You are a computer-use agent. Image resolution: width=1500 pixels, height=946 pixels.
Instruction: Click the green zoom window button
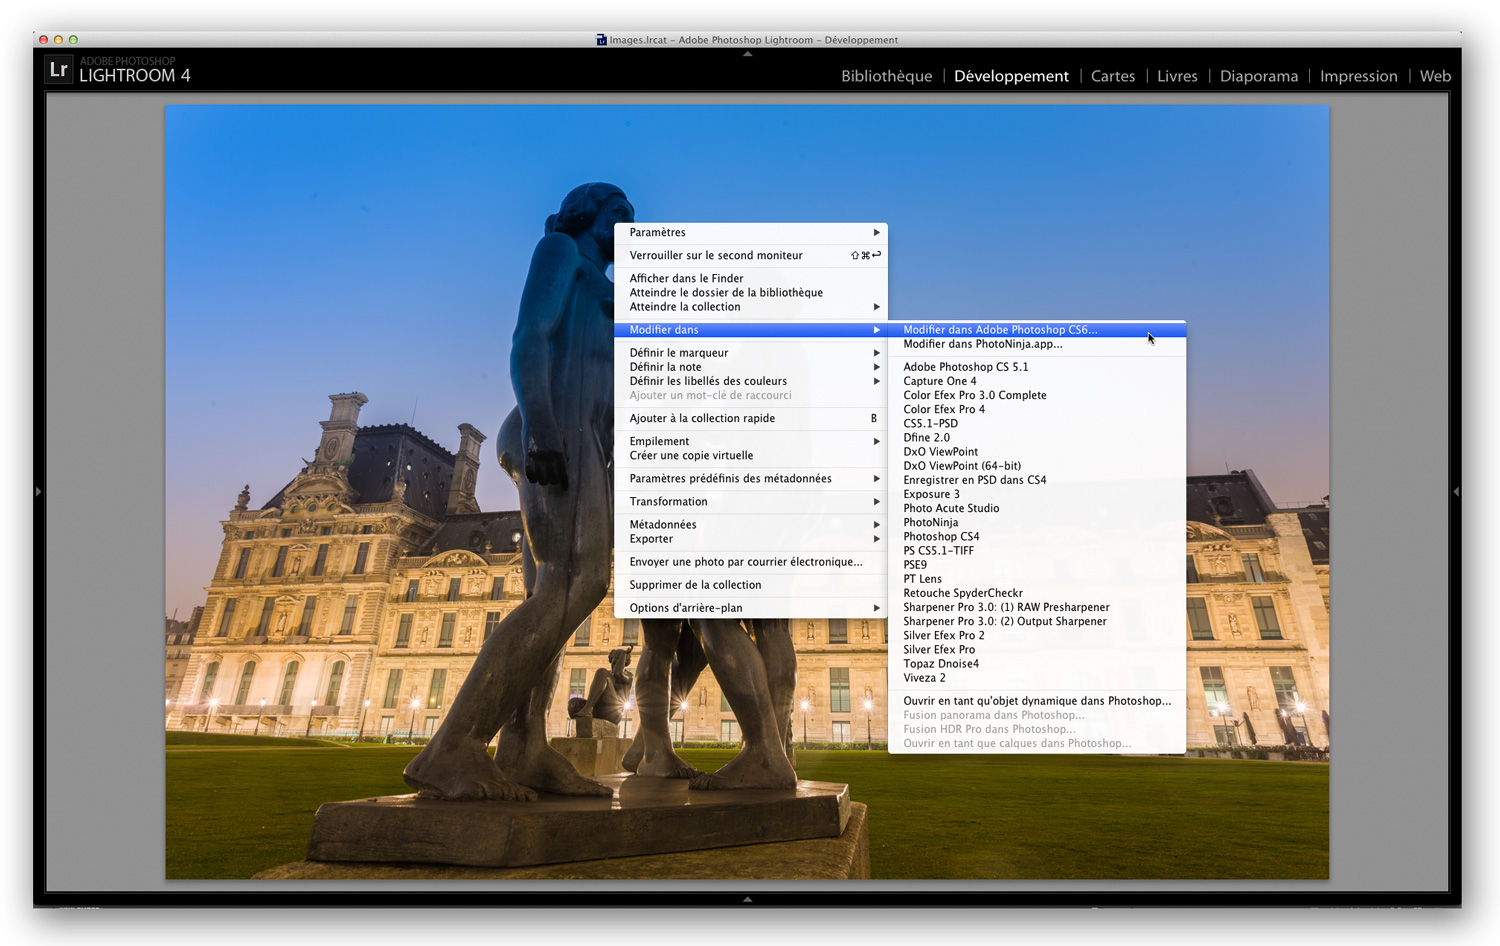pos(73,40)
